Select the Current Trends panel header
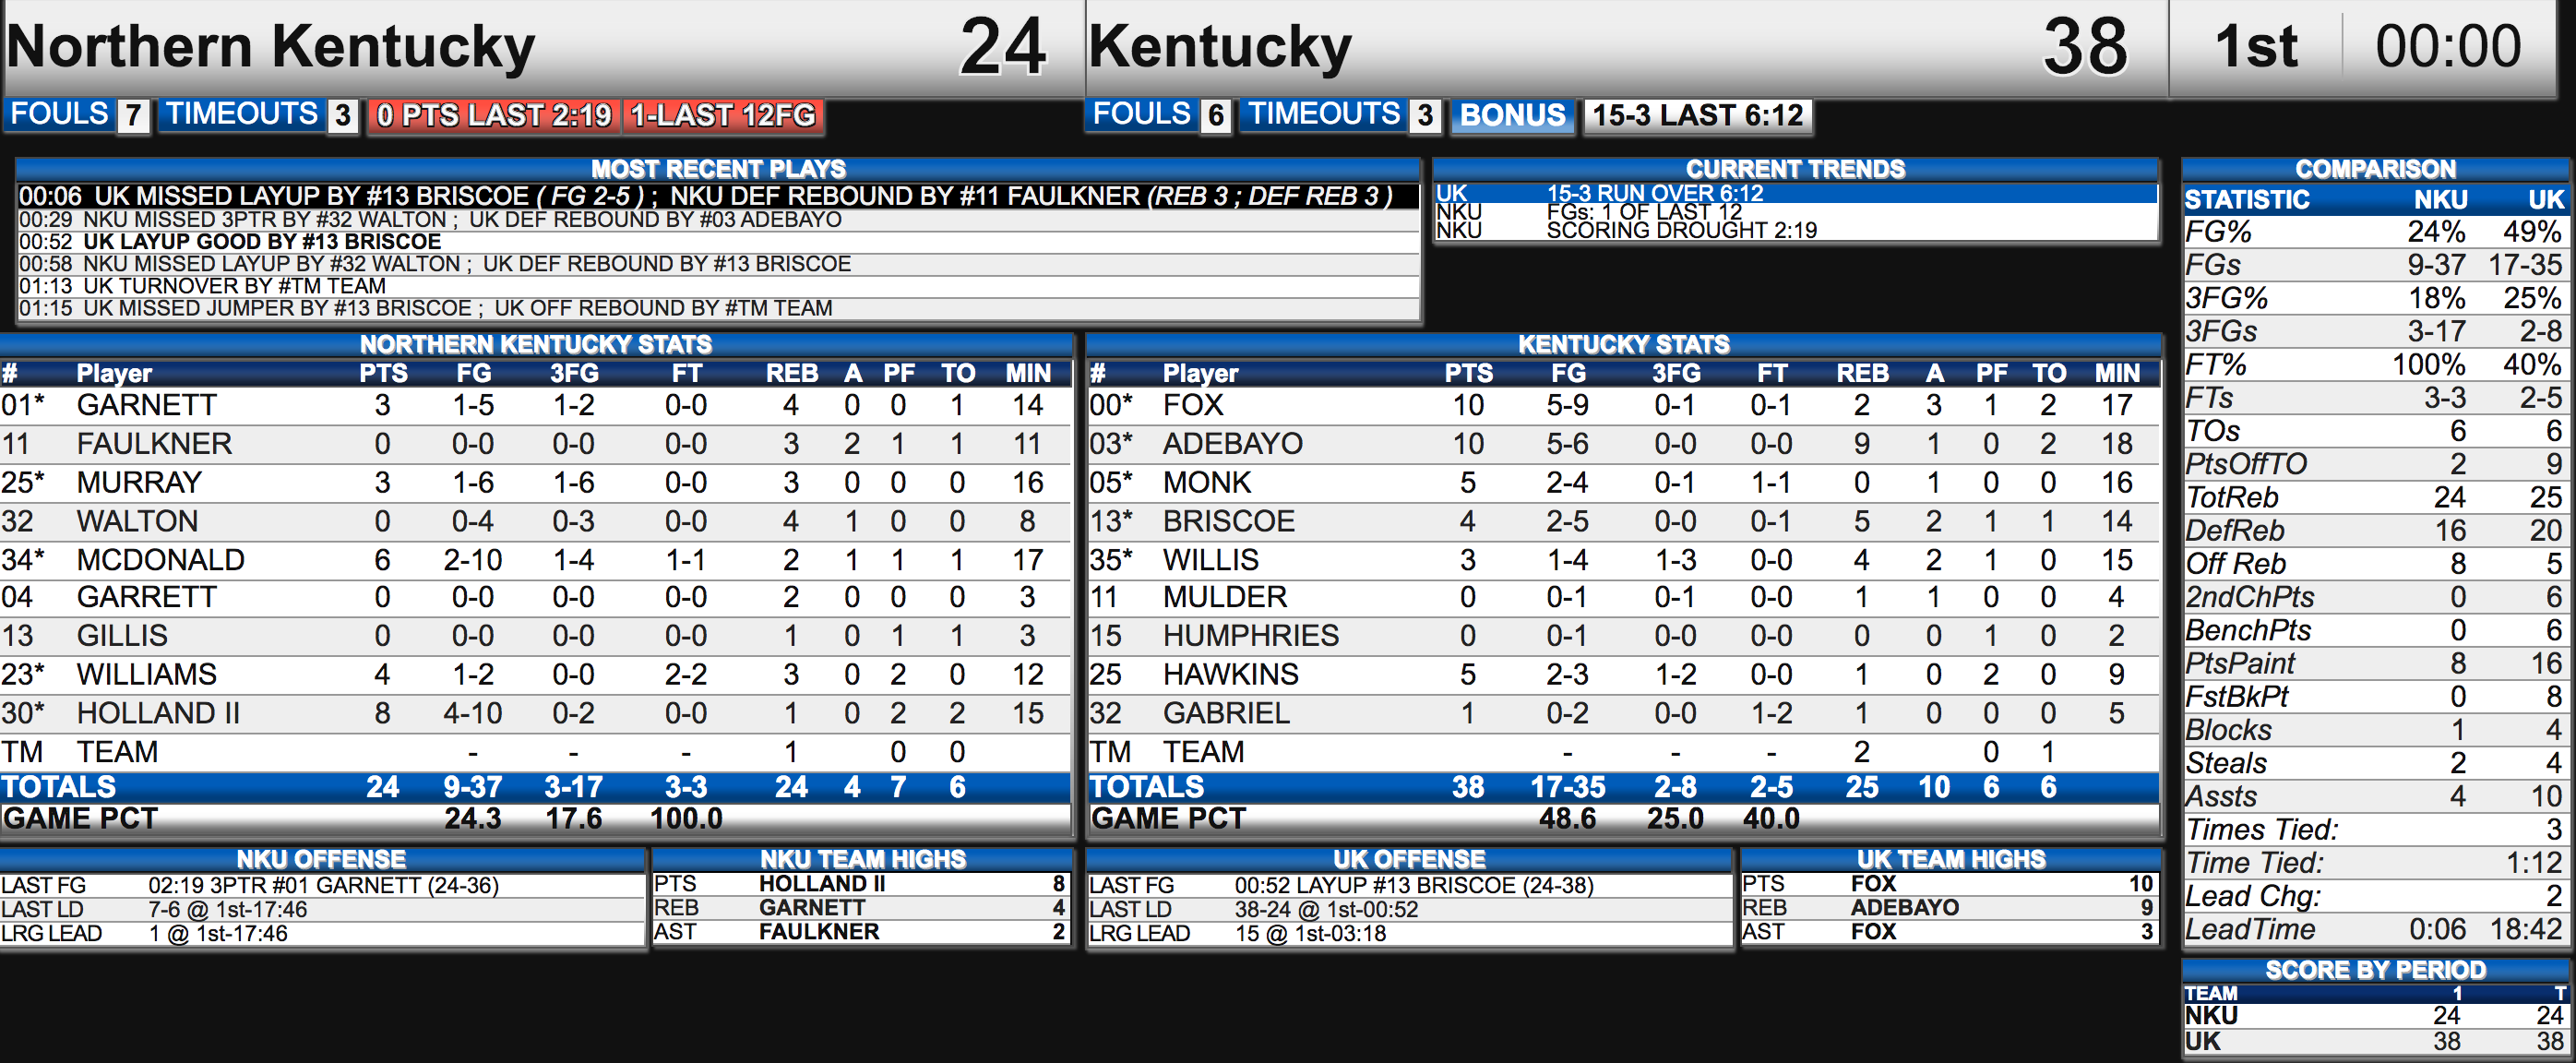The image size is (2576, 1063). coord(1795,169)
